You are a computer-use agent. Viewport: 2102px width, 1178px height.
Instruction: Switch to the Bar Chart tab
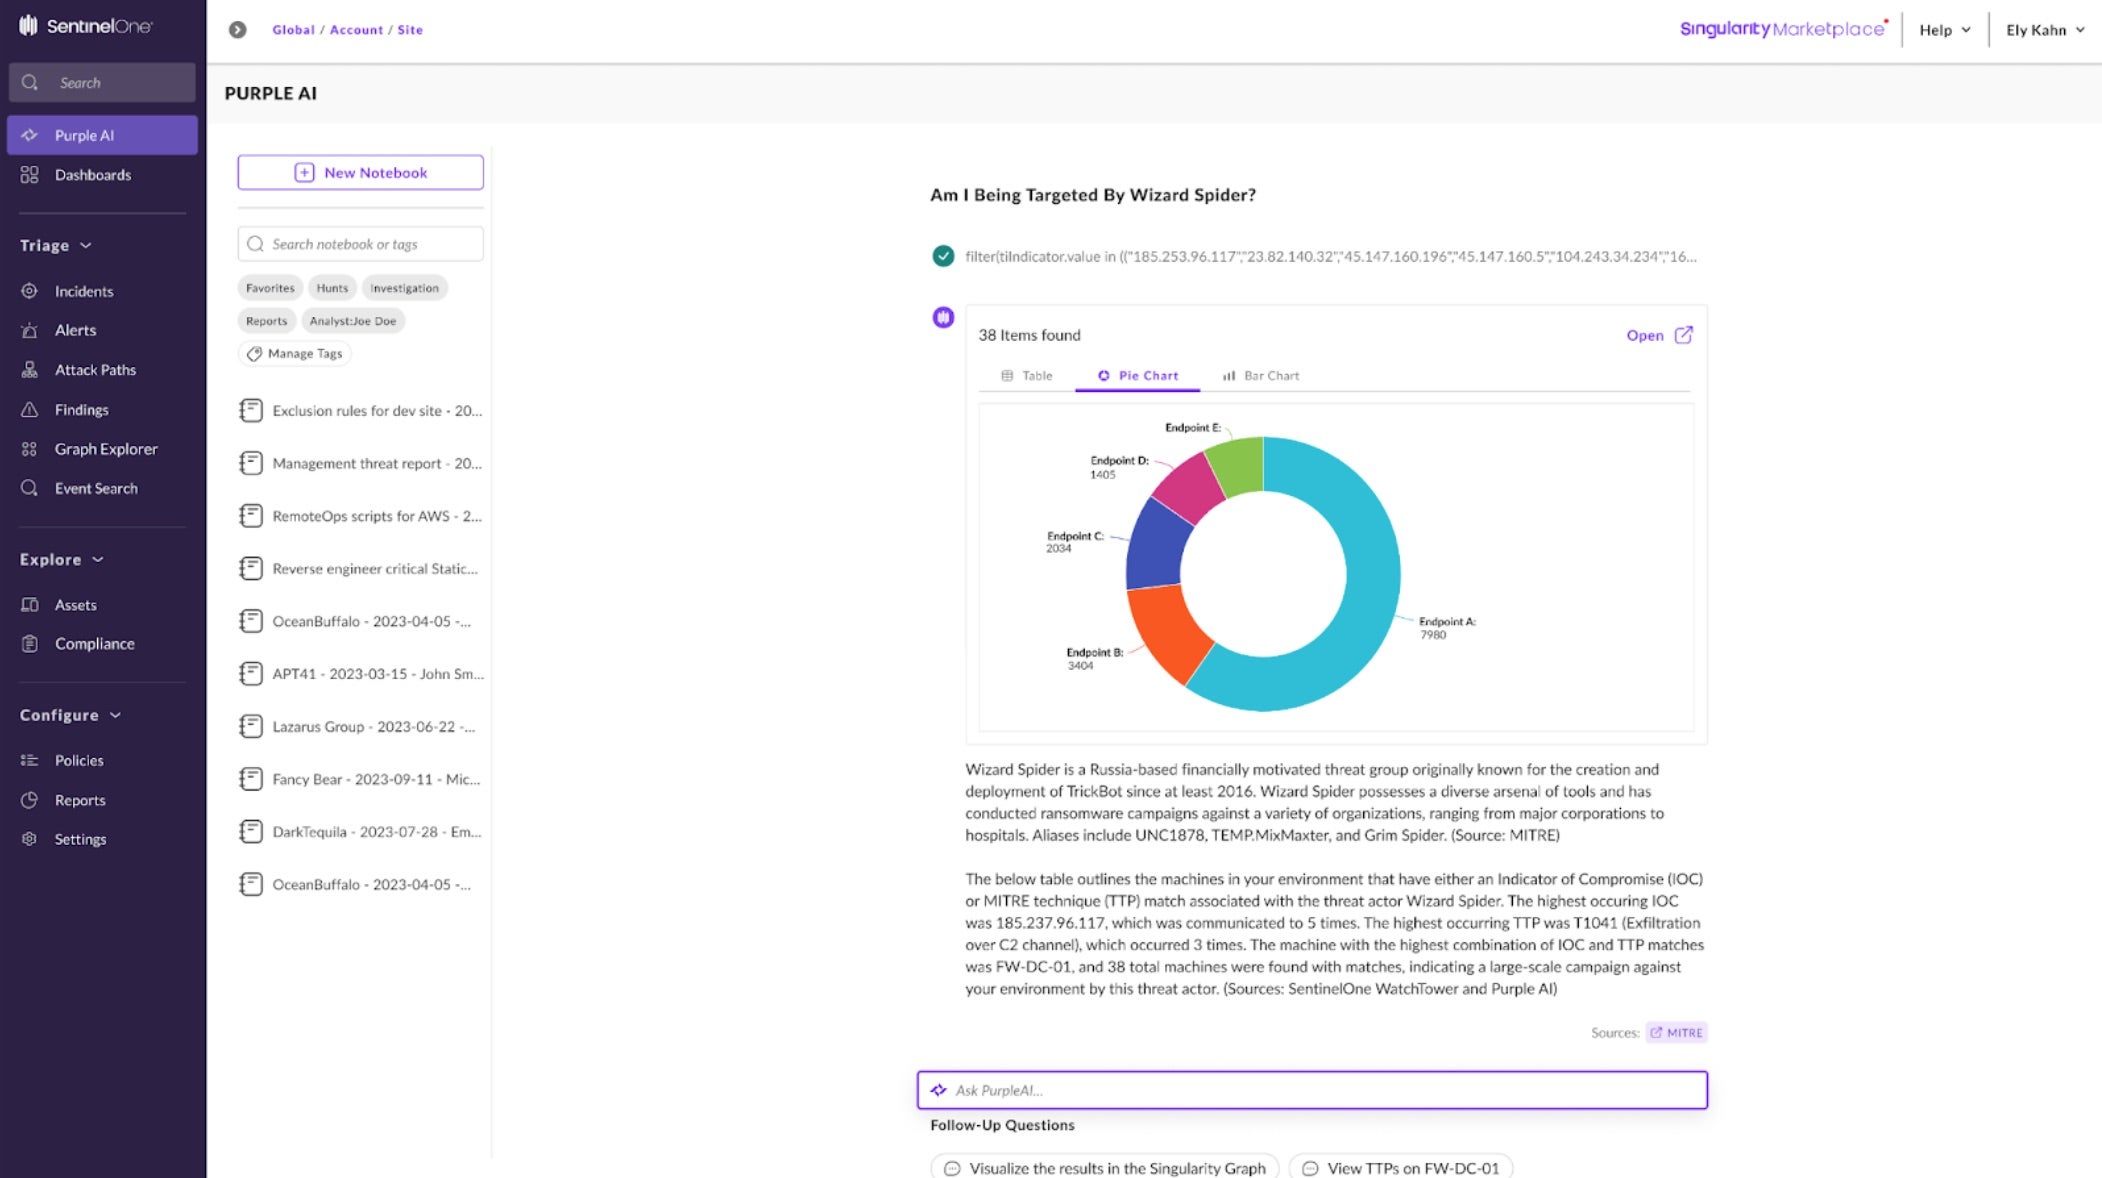(x=1260, y=376)
